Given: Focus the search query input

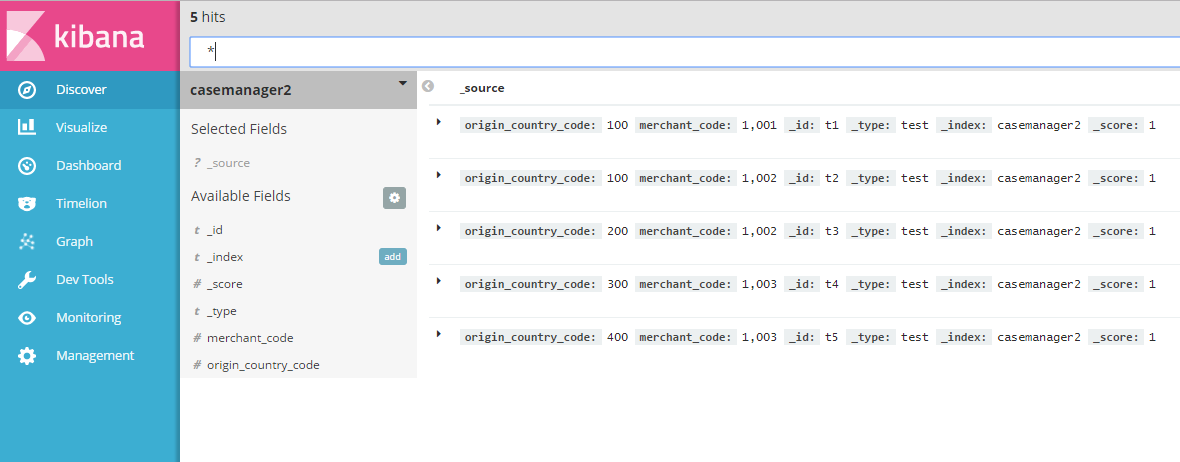Looking at the screenshot, I should [685, 52].
